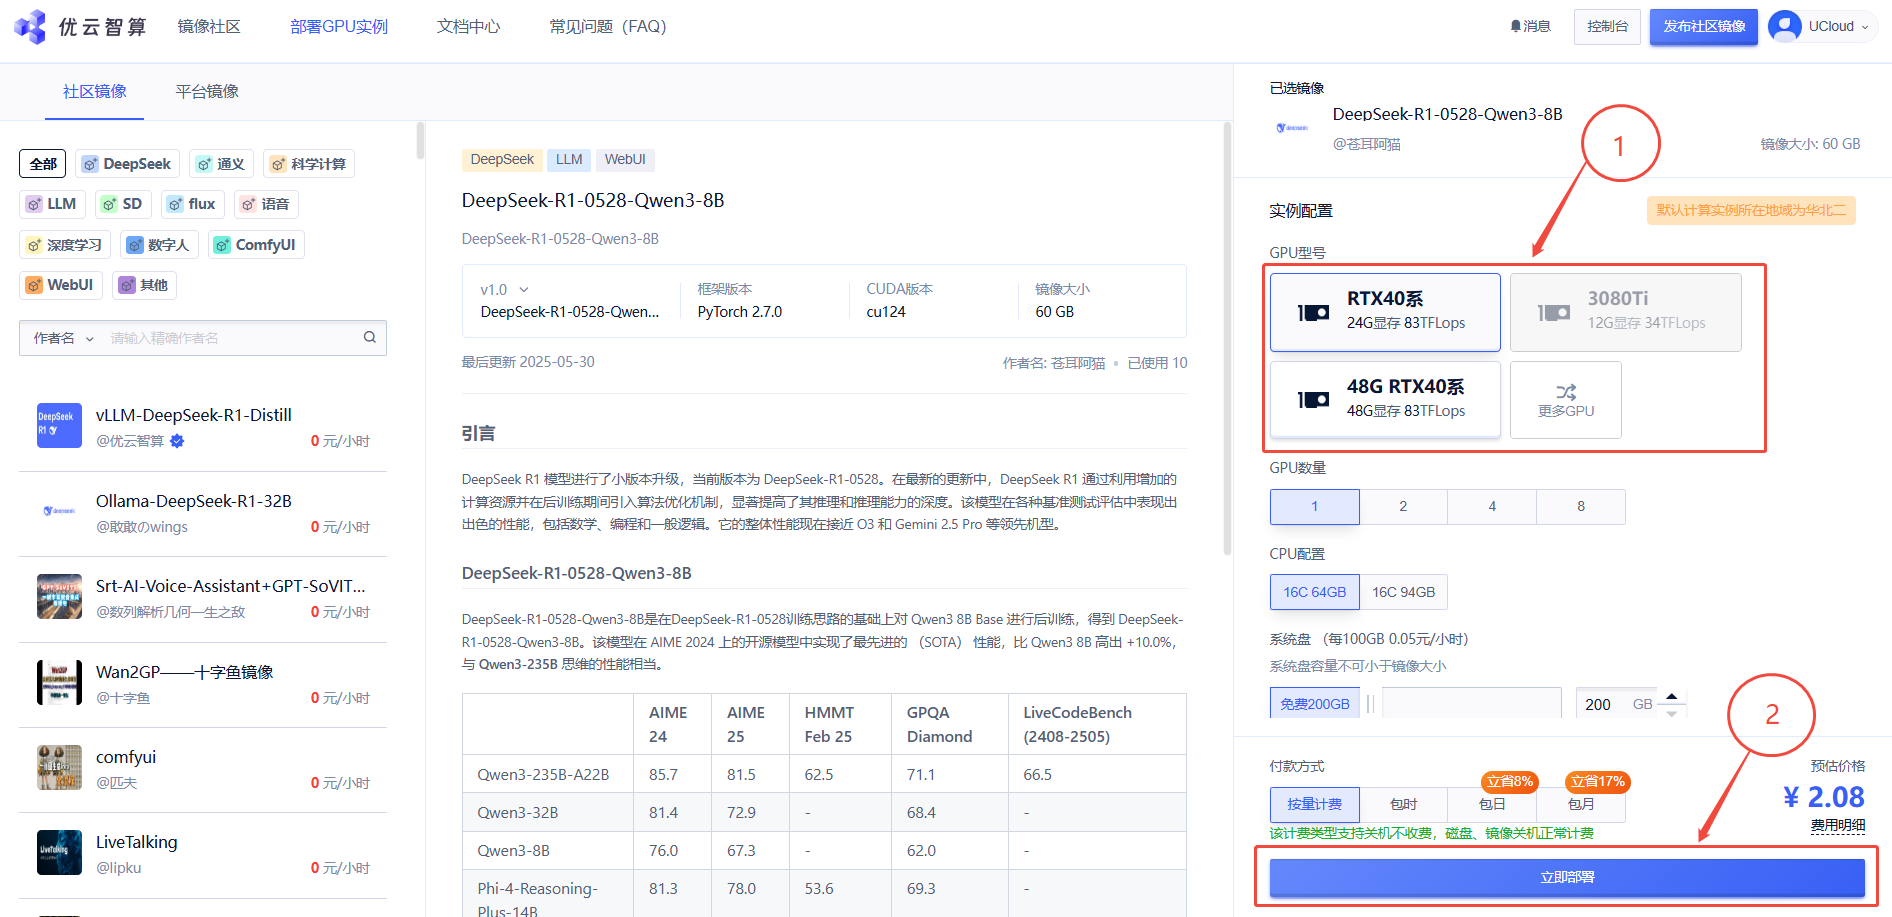The width and height of the screenshot is (1892, 917).
Task: Open 文档中心 in the top navigation
Action: [x=468, y=27]
